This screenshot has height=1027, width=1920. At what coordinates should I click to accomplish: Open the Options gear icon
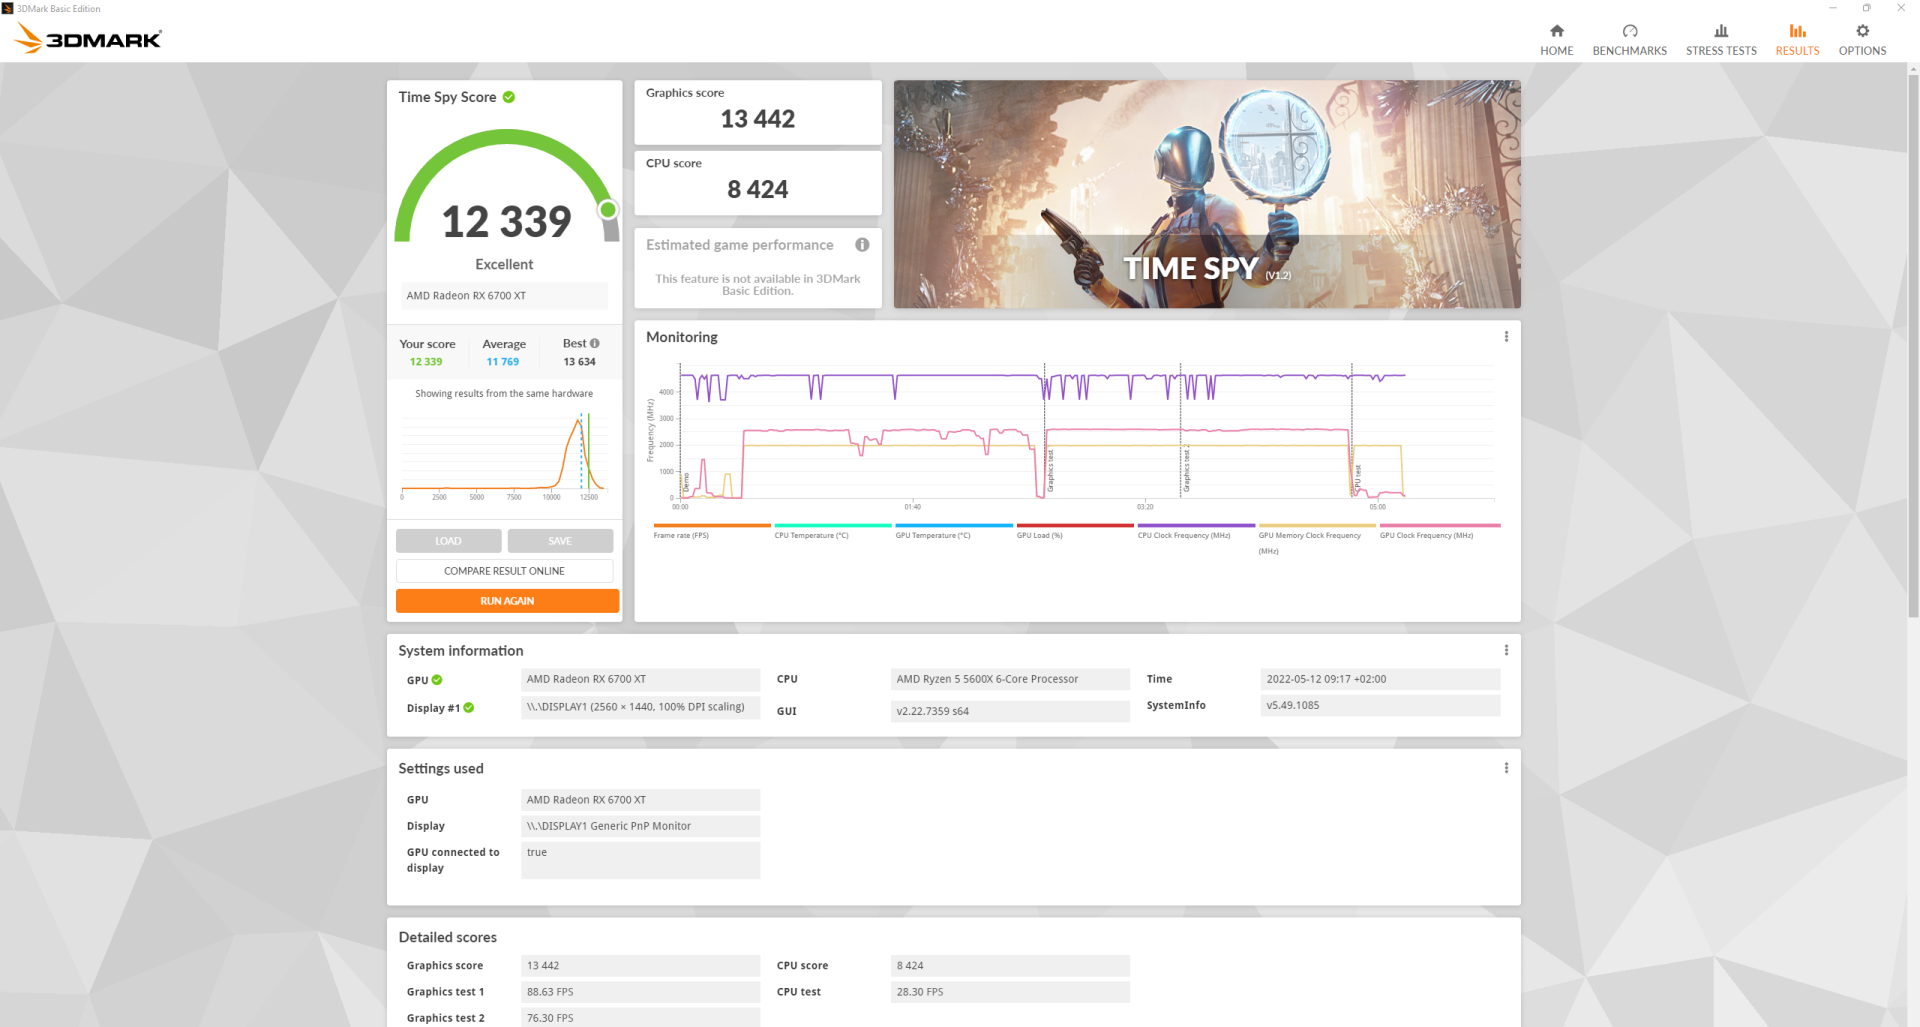pos(1862,31)
